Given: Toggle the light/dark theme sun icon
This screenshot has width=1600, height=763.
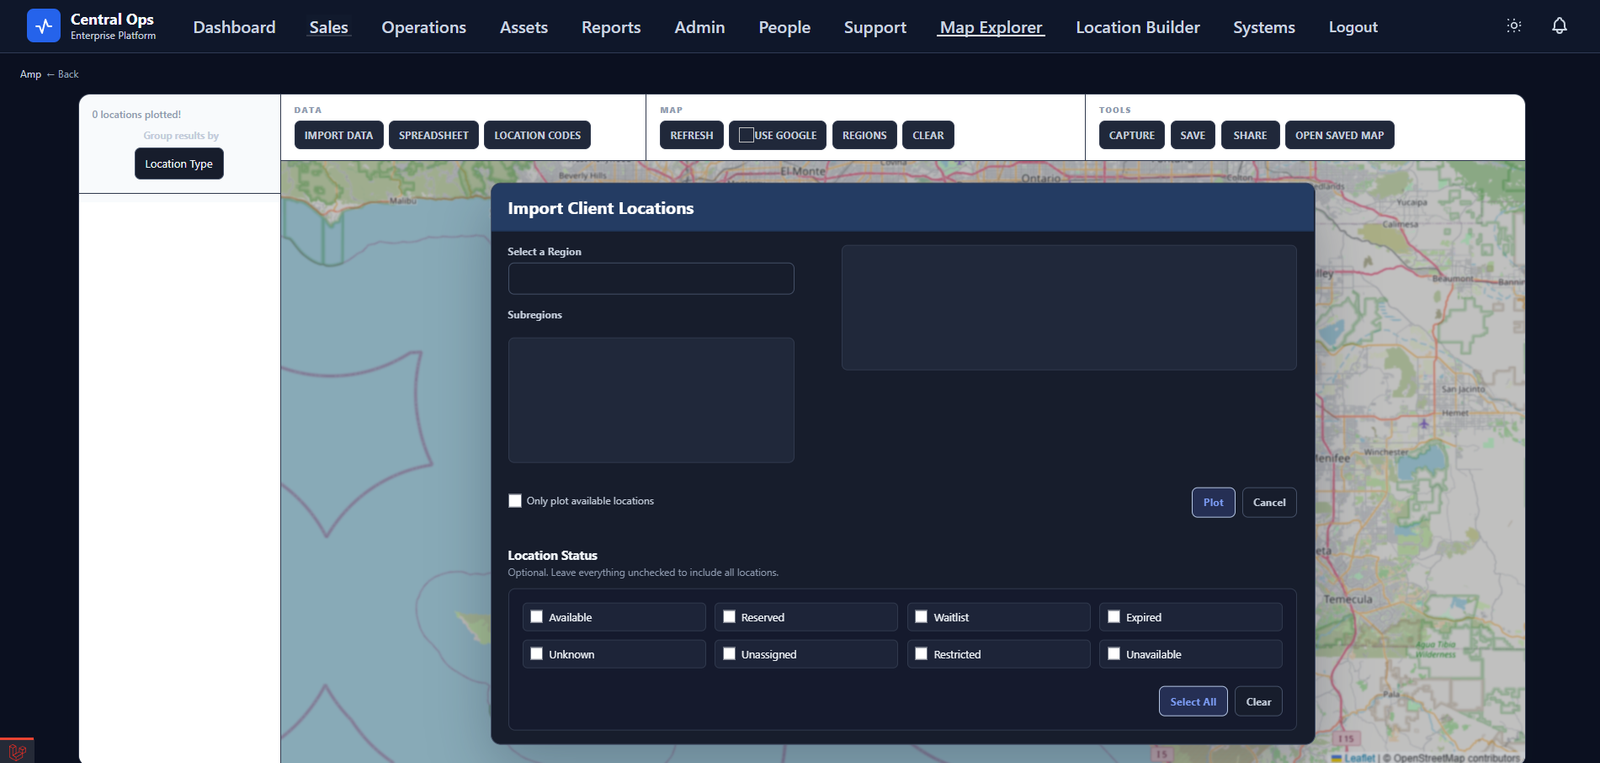Looking at the screenshot, I should click(x=1514, y=26).
